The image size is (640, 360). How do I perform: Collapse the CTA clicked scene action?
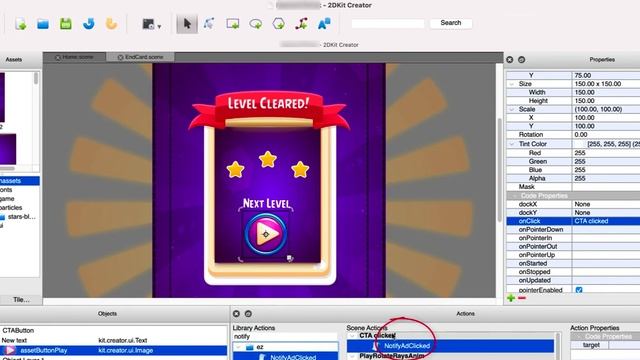(352, 336)
